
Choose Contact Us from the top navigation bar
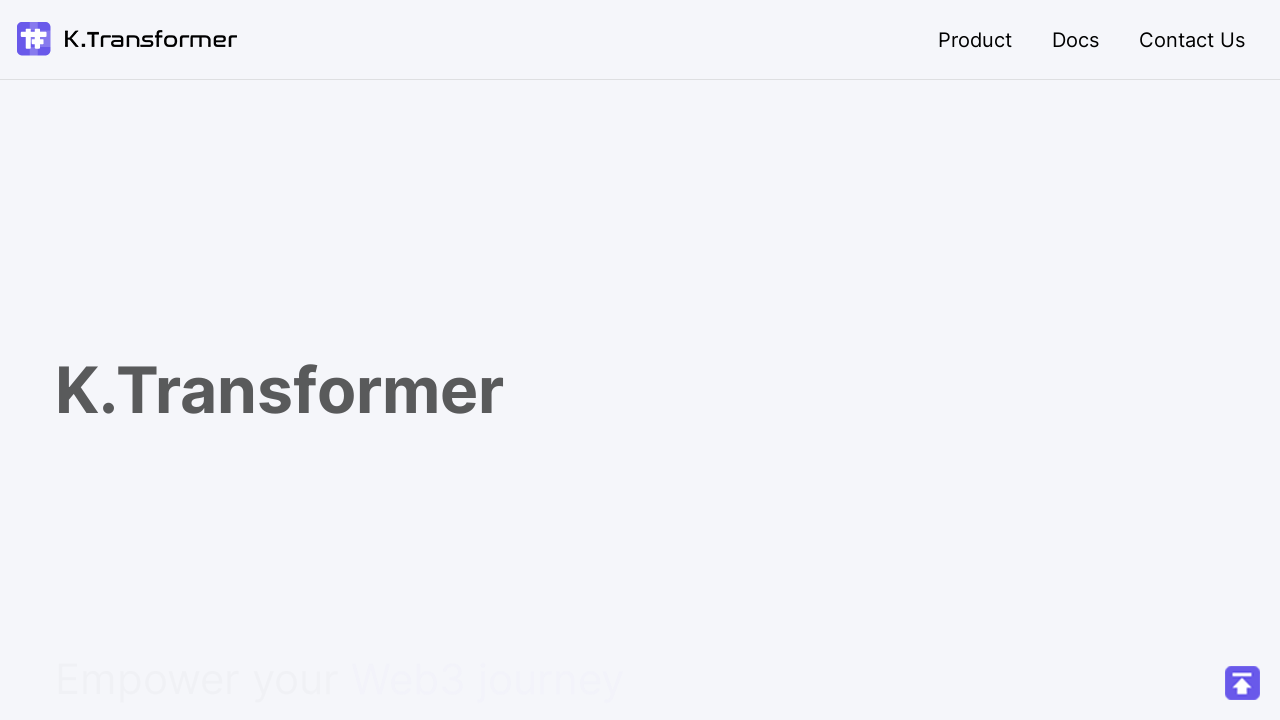click(x=1191, y=40)
